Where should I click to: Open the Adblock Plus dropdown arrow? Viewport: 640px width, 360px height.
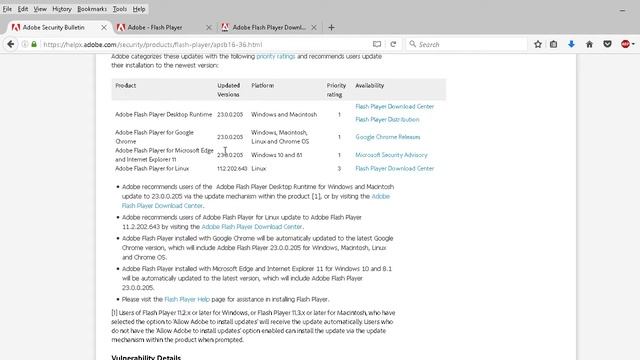pos(633,44)
